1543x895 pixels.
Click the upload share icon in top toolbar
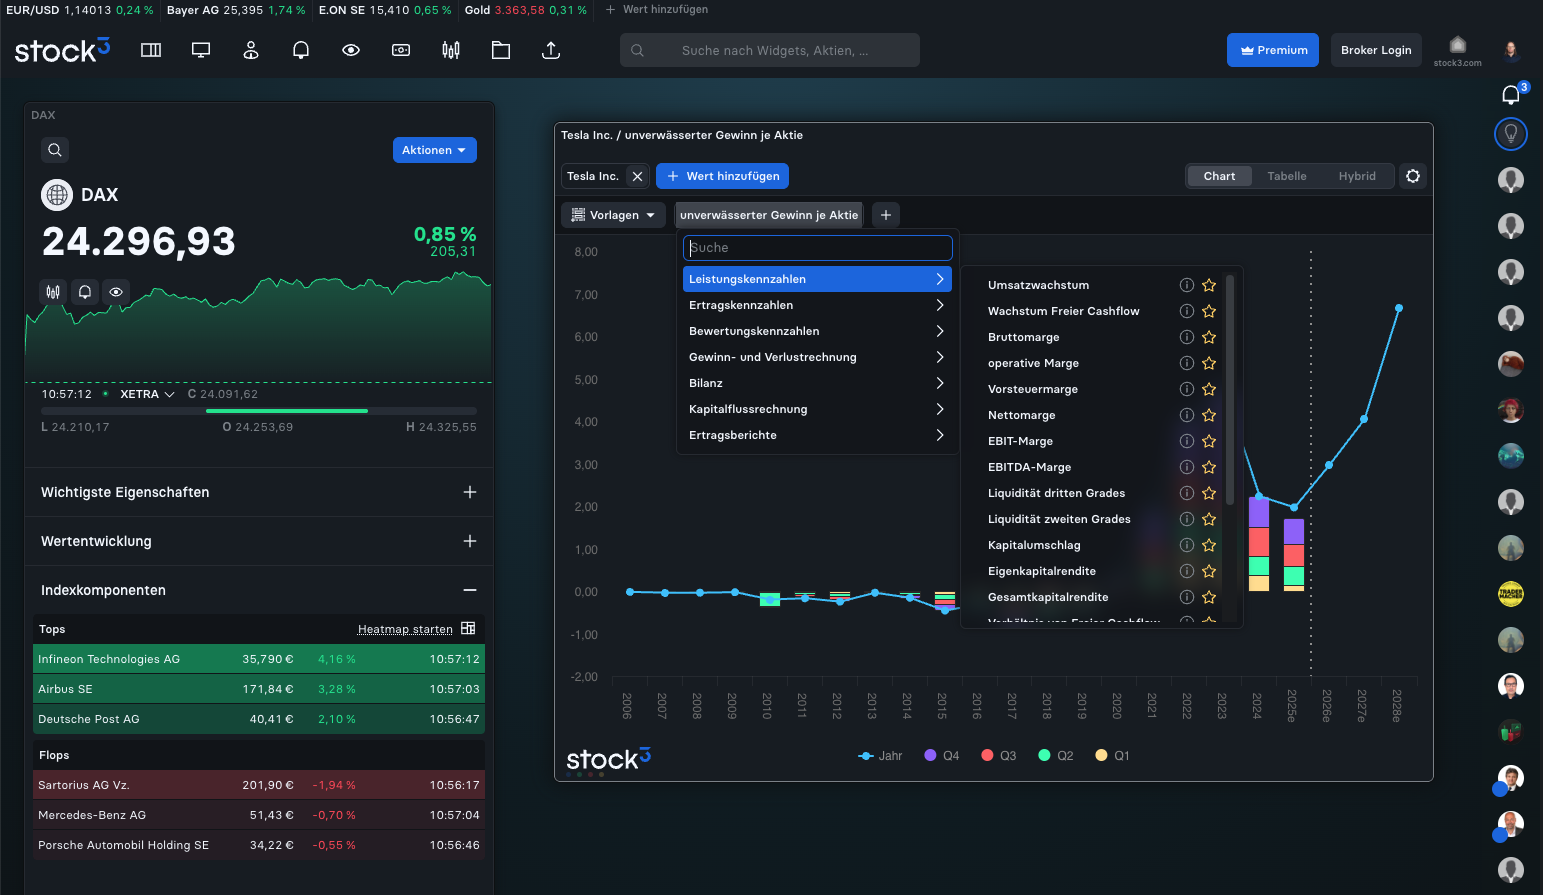[x=551, y=50]
